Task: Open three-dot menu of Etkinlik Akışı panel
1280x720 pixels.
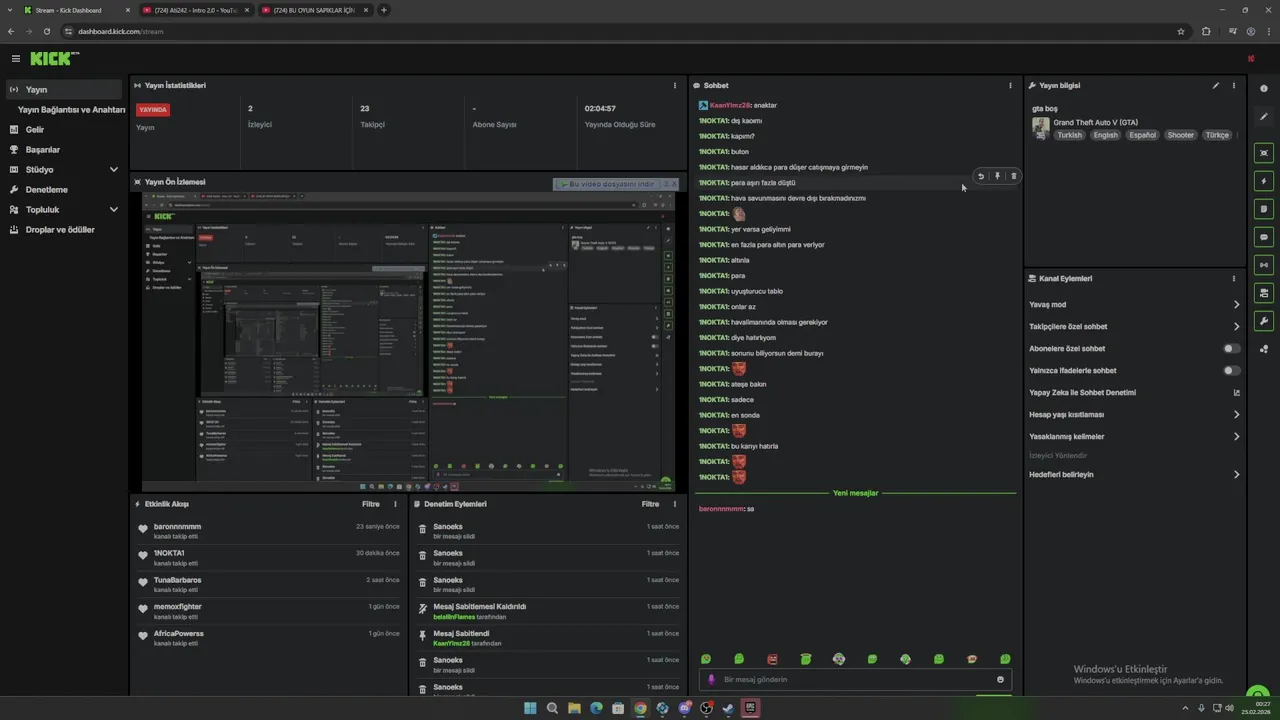Action: pyautogui.click(x=395, y=504)
